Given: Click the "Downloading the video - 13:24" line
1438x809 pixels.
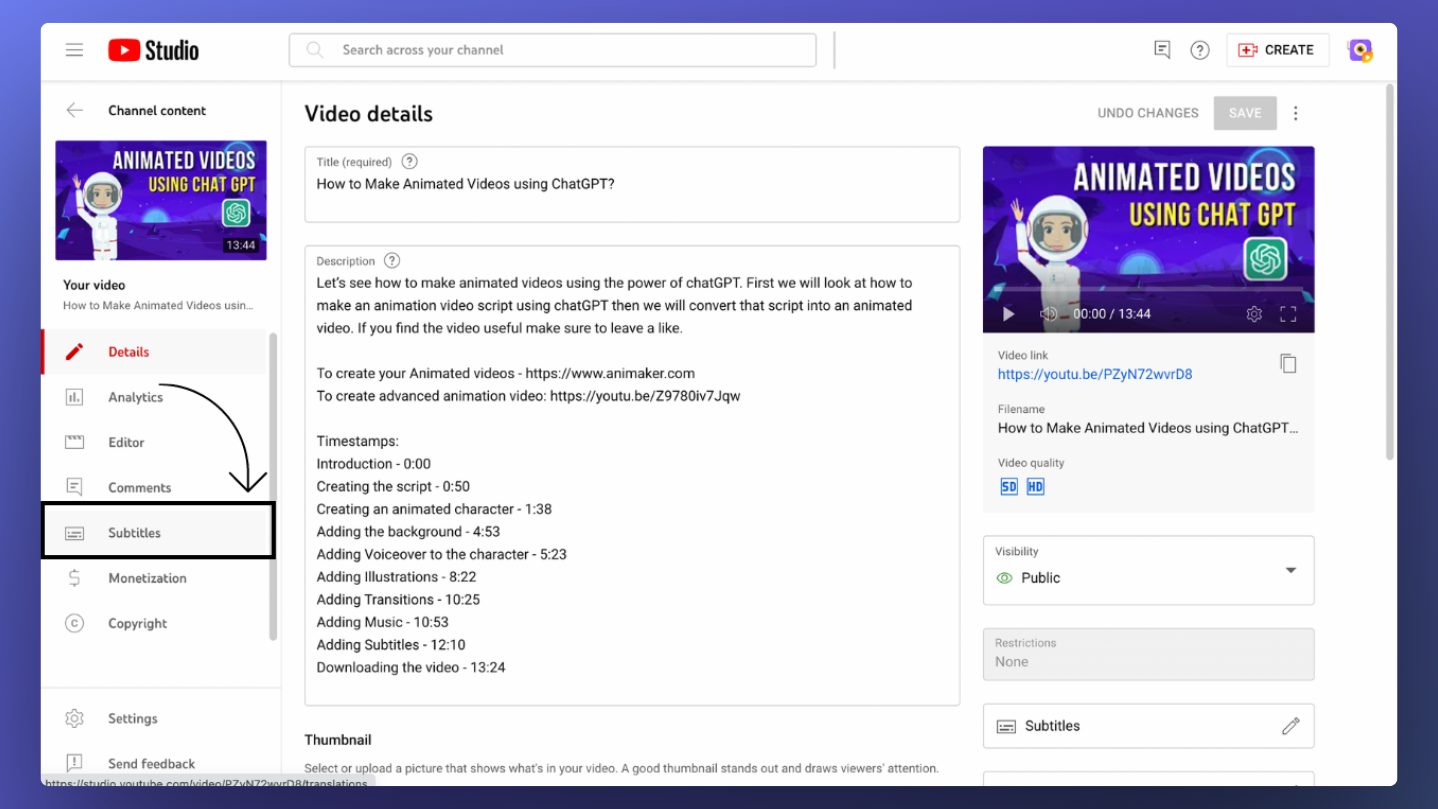Looking at the screenshot, I should 411,667.
